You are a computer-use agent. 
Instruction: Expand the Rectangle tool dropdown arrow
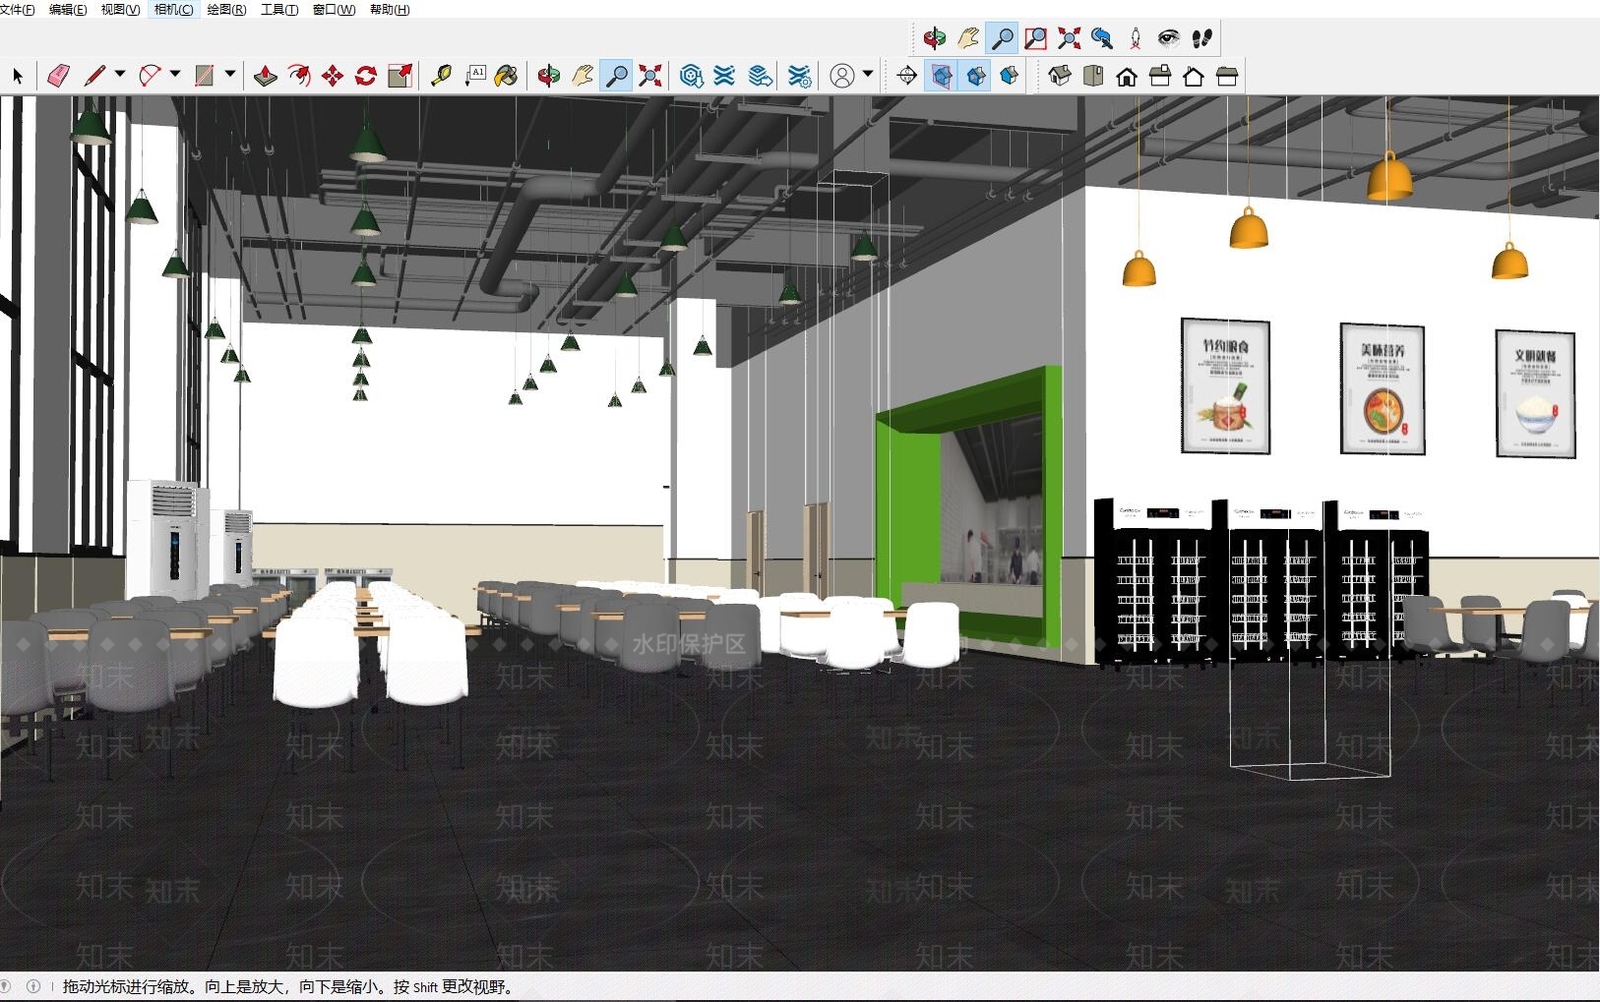pos(230,74)
